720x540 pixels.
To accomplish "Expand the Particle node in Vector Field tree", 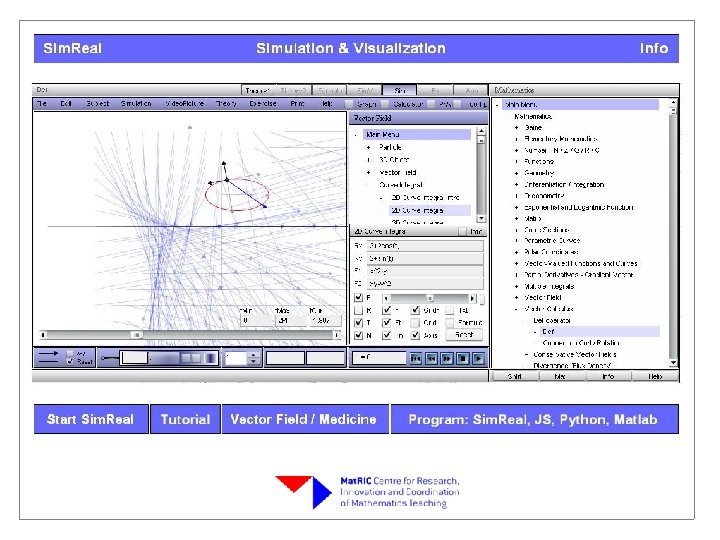I will tap(369, 147).
